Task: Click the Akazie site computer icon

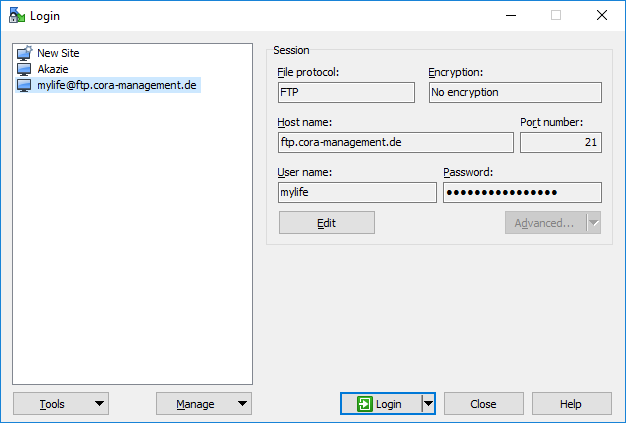Action: (25, 69)
